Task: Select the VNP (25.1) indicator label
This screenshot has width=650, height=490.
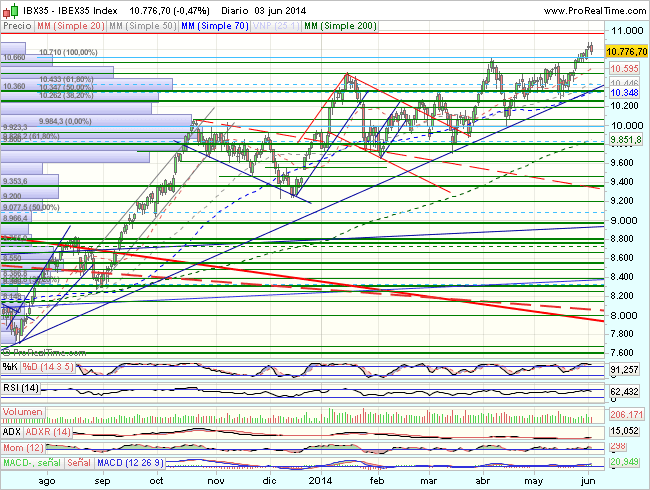Action: (x=273, y=26)
